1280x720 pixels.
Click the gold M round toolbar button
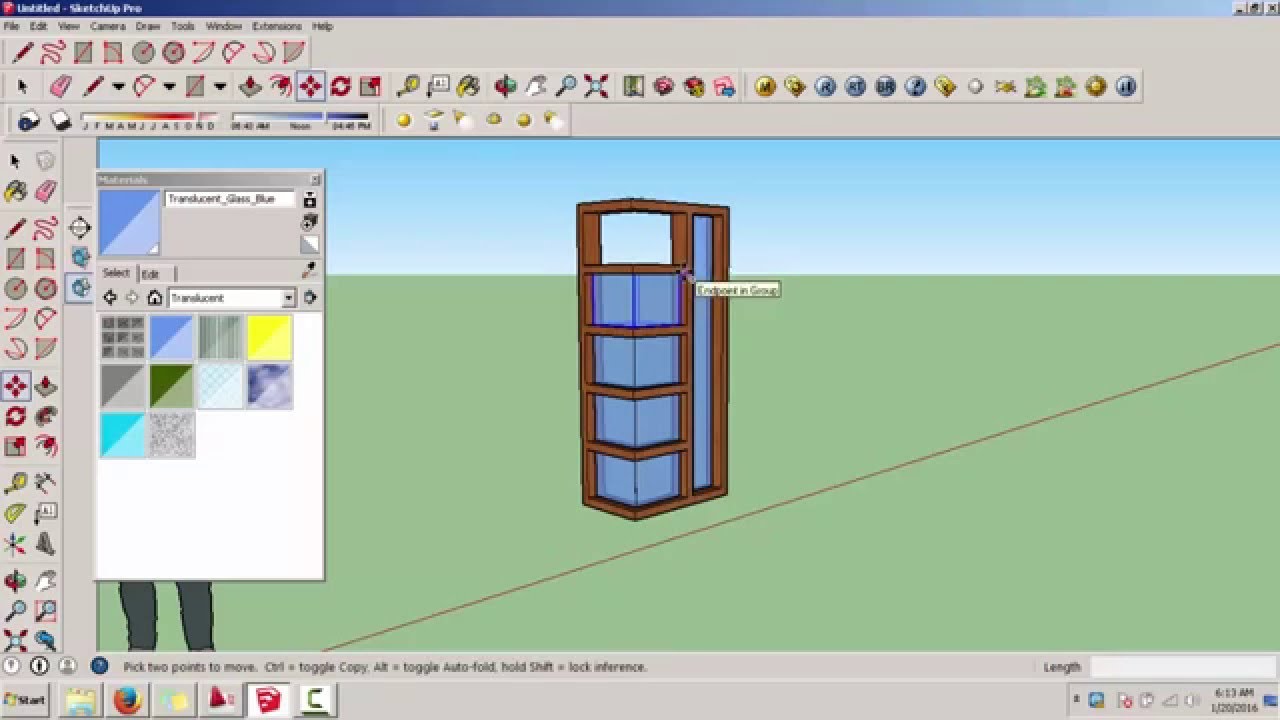[x=765, y=87]
